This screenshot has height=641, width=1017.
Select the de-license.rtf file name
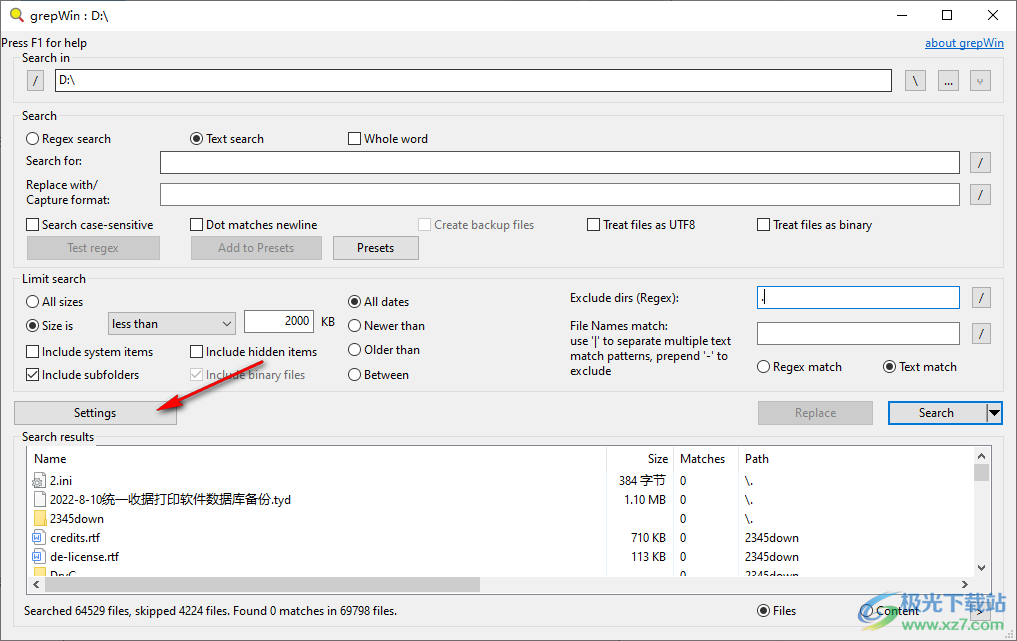point(85,557)
